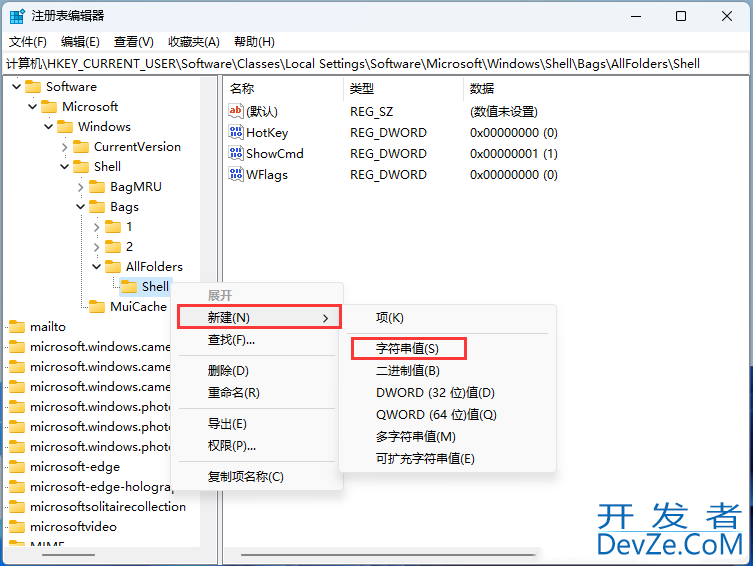Open the 编辑(E) menu

click(80, 42)
